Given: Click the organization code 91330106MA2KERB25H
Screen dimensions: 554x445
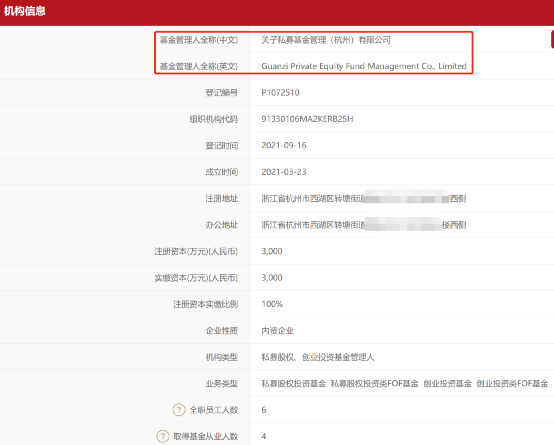Looking at the screenshot, I should click(307, 119).
